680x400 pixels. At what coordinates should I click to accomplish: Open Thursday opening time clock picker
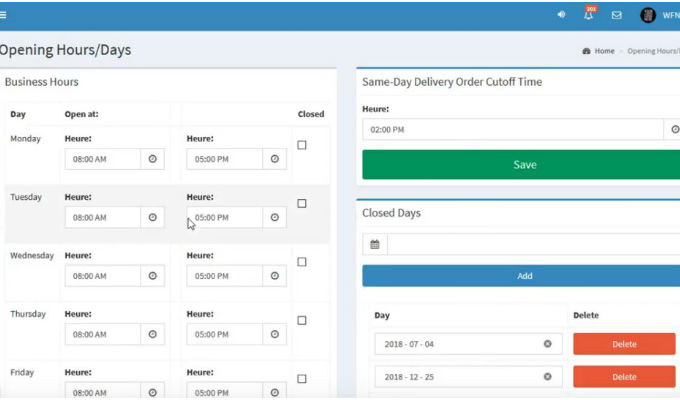coord(153,334)
